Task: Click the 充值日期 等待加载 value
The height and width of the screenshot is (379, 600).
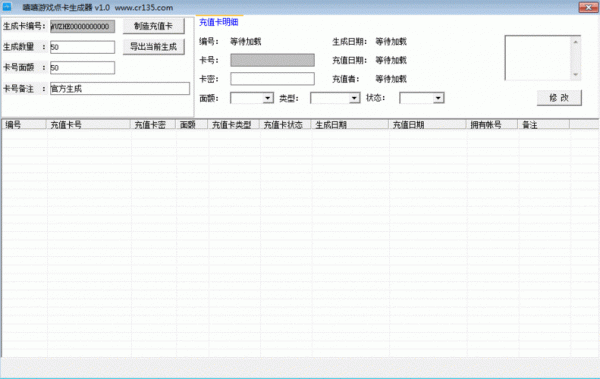Action: click(x=391, y=60)
